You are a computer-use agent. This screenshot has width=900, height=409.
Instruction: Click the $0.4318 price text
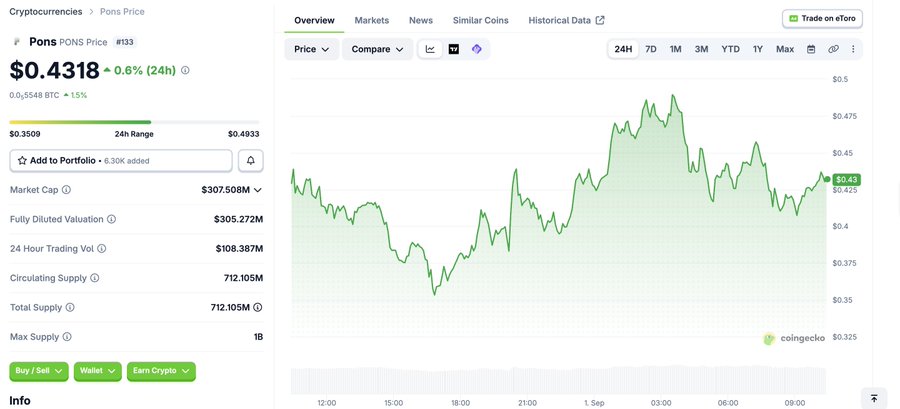tap(55, 71)
